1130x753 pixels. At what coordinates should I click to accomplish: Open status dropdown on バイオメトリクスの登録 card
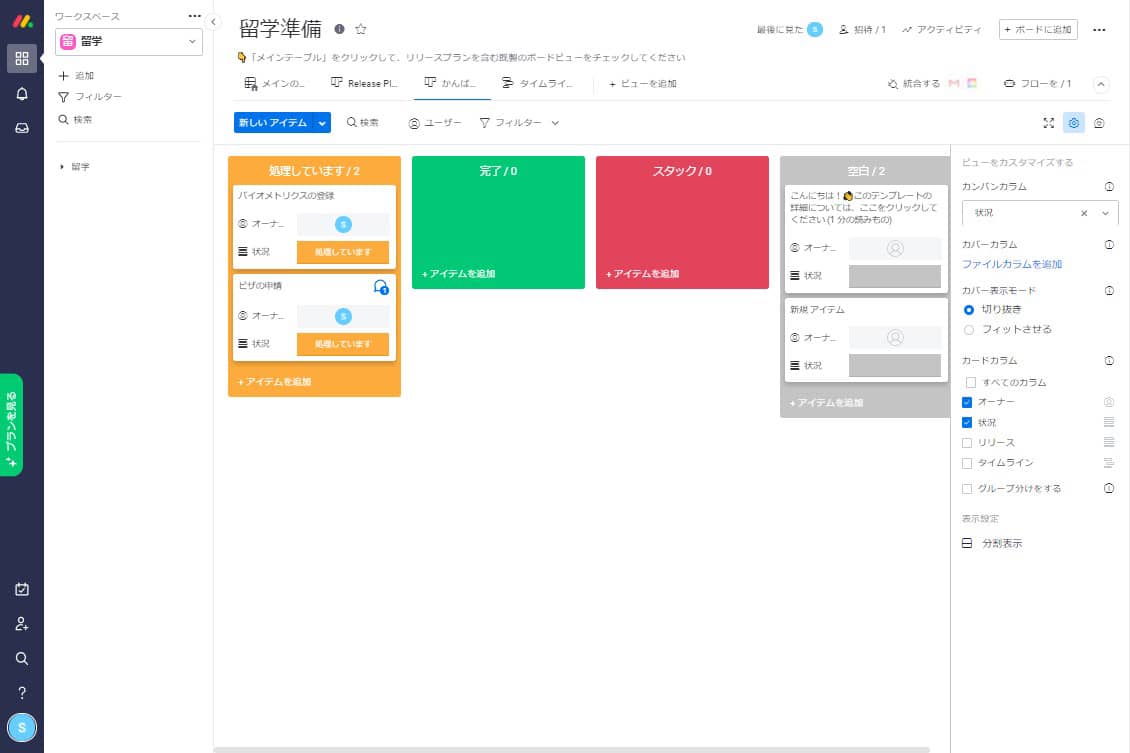pos(343,252)
